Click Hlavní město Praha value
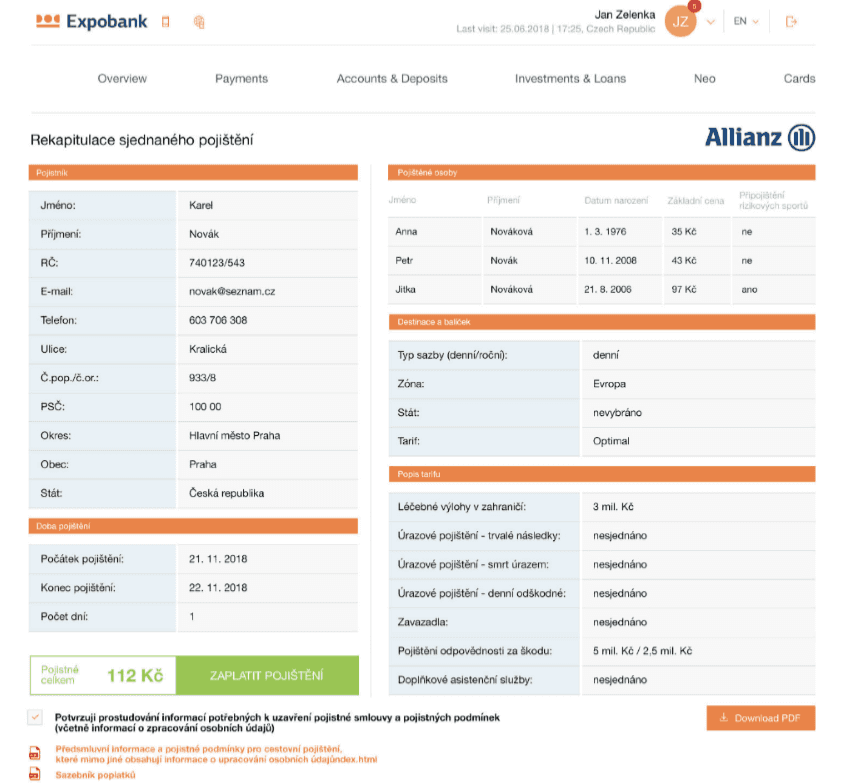The width and height of the screenshot is (842, 783). click(x=235, y=436)
